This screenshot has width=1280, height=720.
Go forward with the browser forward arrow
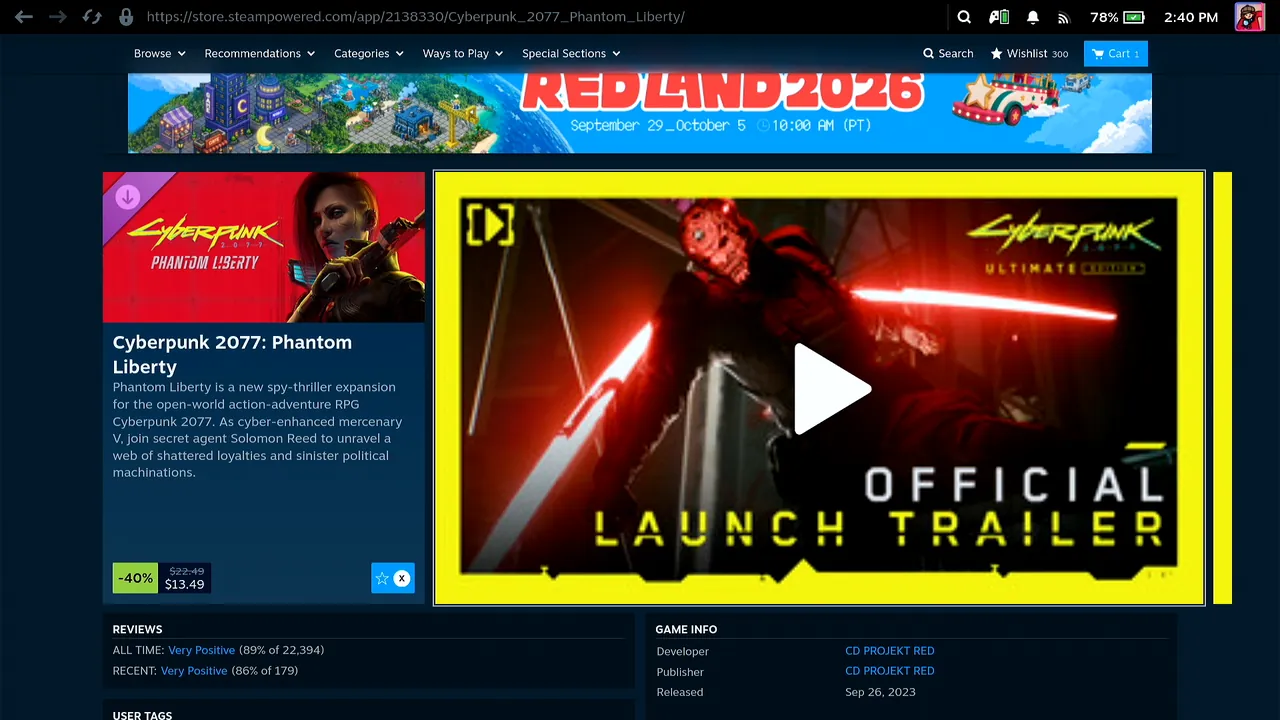58,17
